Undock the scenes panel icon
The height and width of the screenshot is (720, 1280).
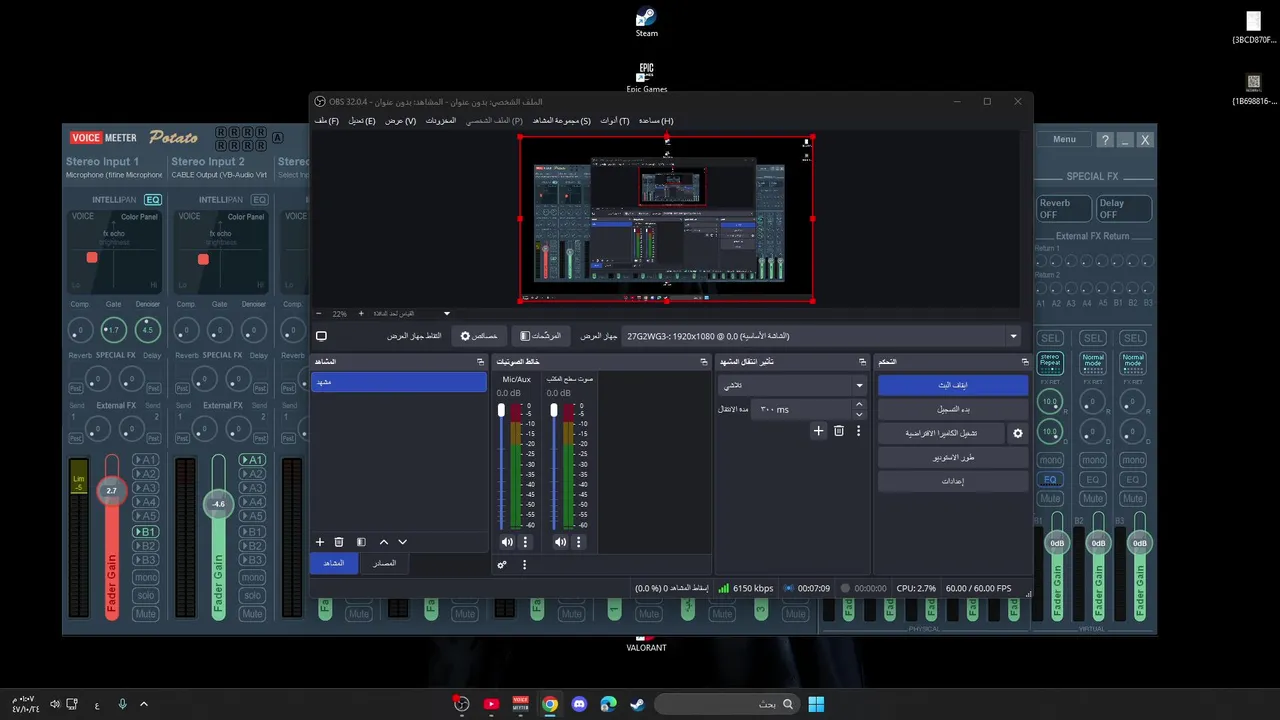(481, 361)
